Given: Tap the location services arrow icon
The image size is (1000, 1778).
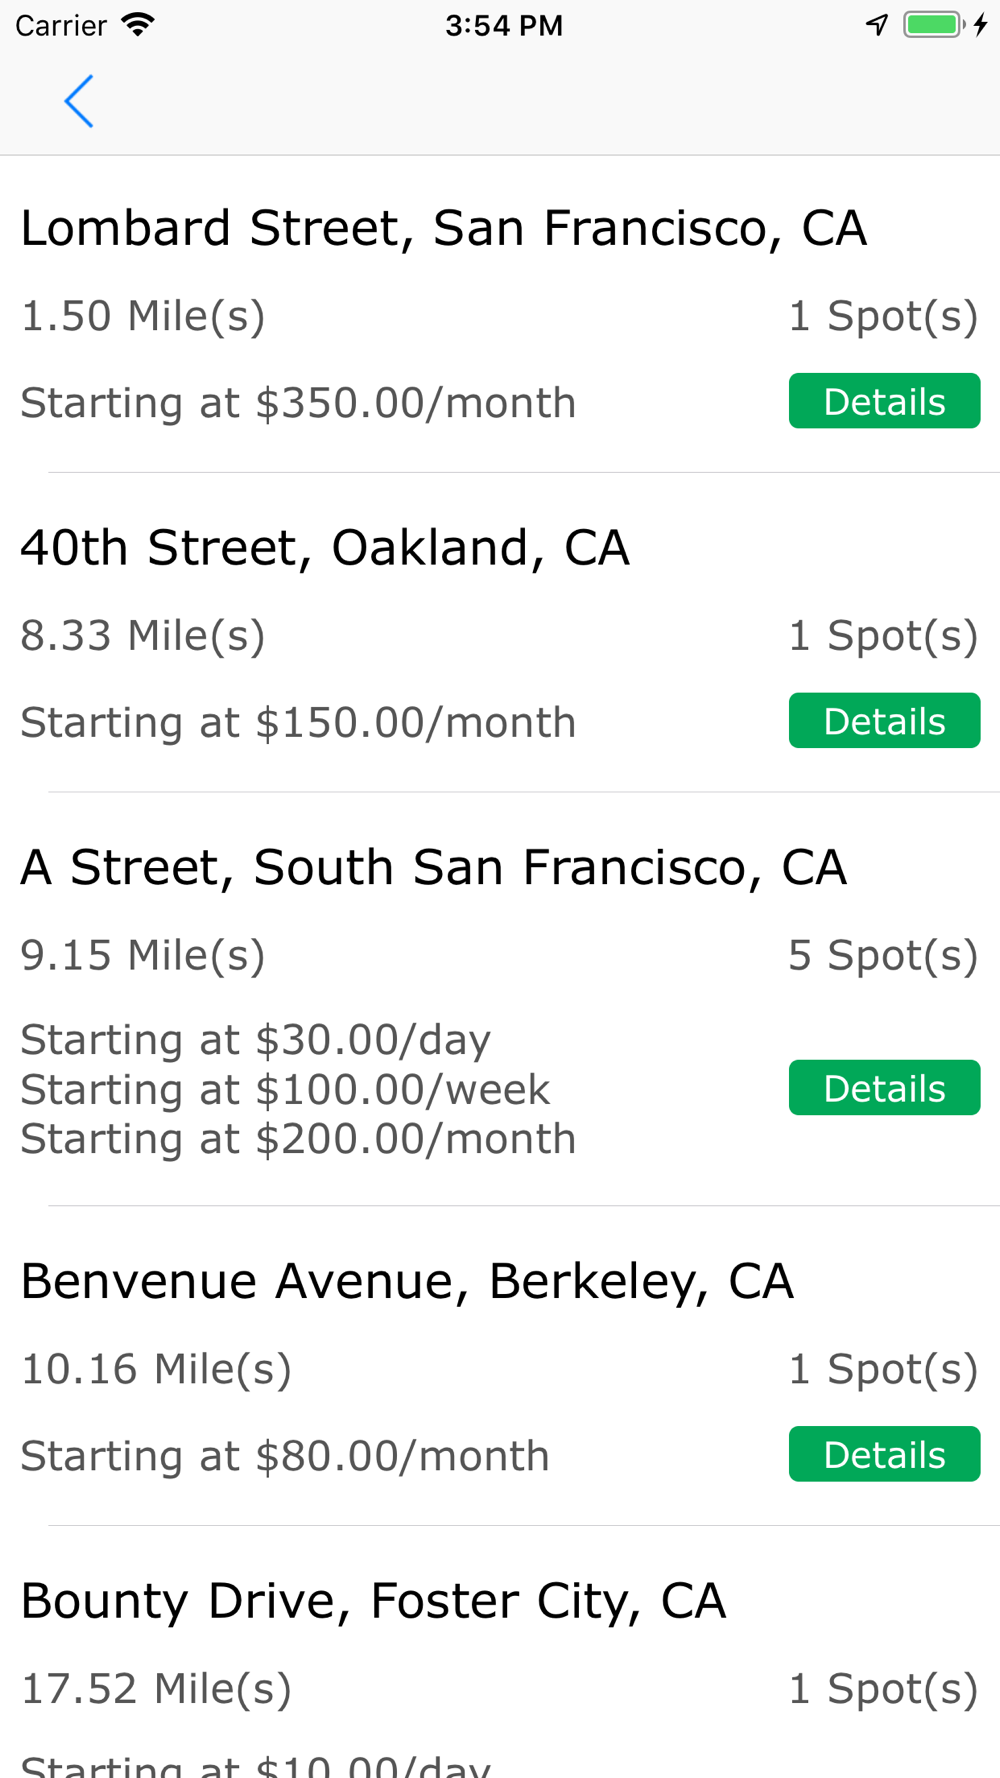Looking at the screenshot, I should point(877,25).
